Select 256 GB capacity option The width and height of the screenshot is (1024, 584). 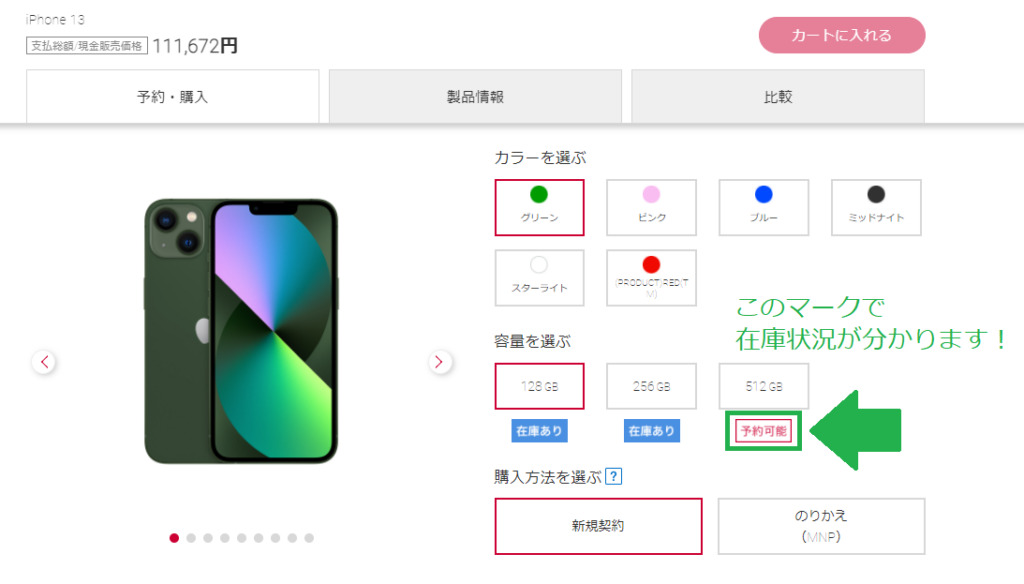[x=651, y=386]
